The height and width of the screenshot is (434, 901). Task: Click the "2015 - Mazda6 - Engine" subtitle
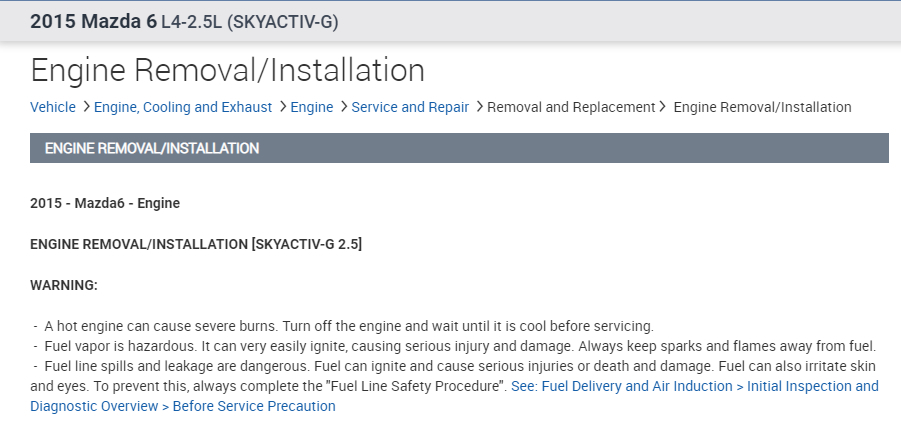pyautogui.click(x=105, y=203)
